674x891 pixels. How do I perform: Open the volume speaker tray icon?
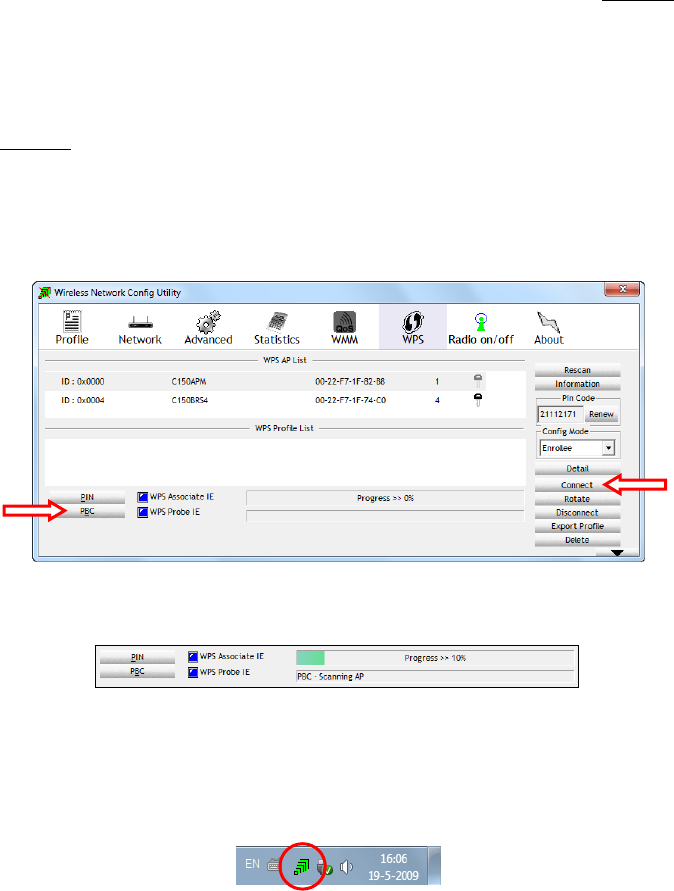click(x=346, y=867)
